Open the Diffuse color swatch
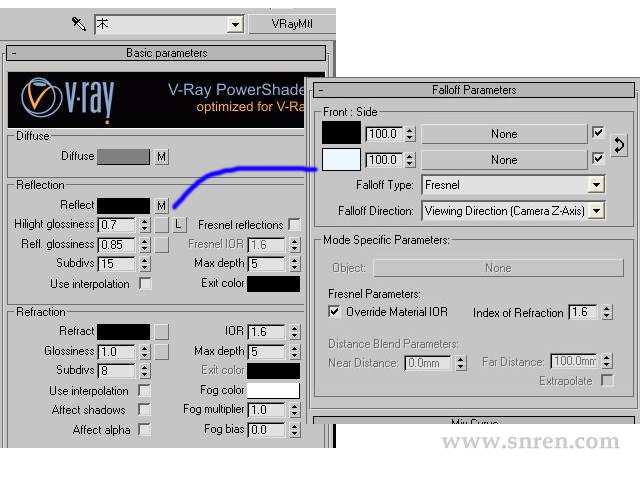The image size is (640, 480). [x=123, y=157]
